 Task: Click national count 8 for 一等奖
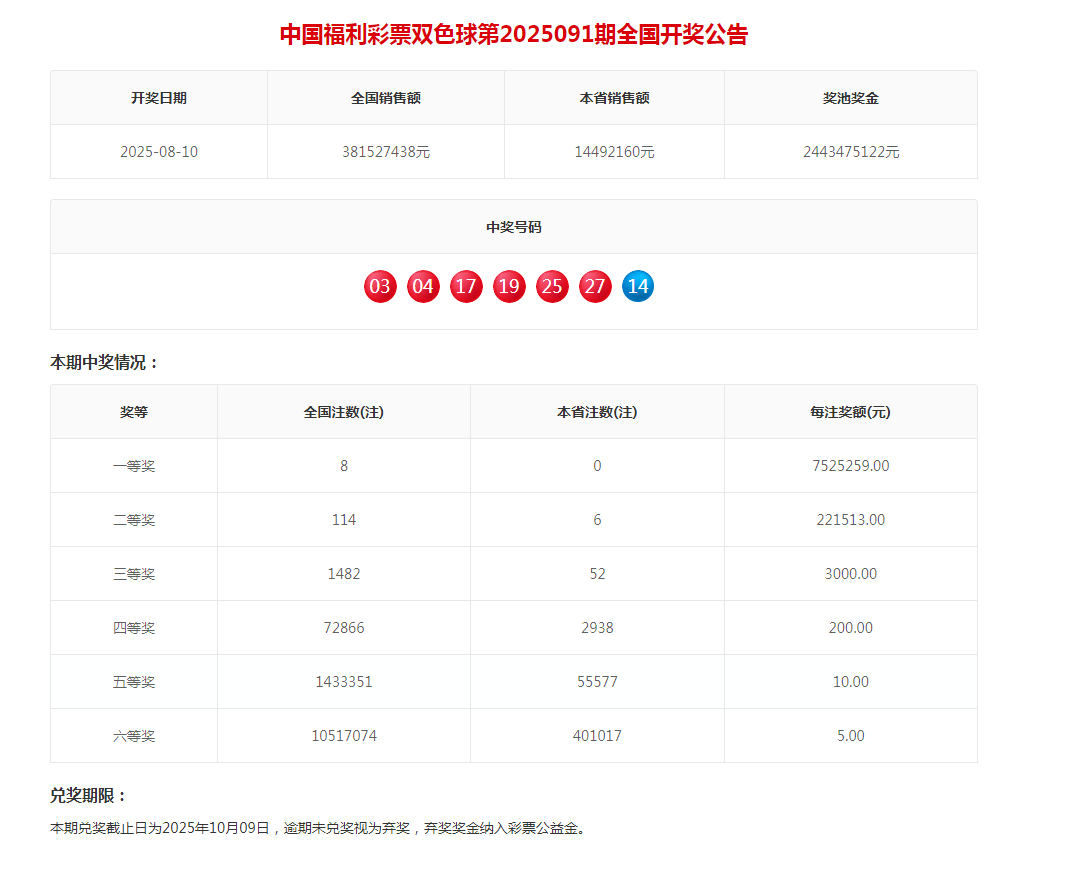[x=344, y=466]
